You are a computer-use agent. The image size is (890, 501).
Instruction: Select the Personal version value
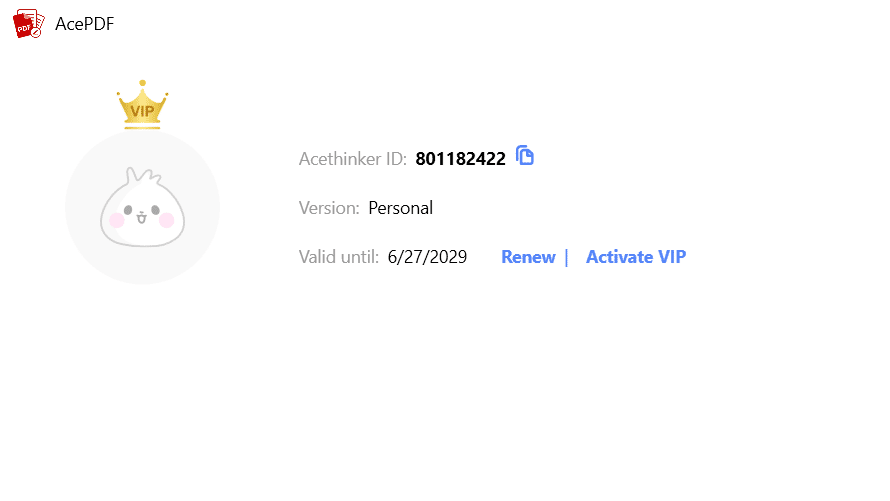[x=401, y=208]
